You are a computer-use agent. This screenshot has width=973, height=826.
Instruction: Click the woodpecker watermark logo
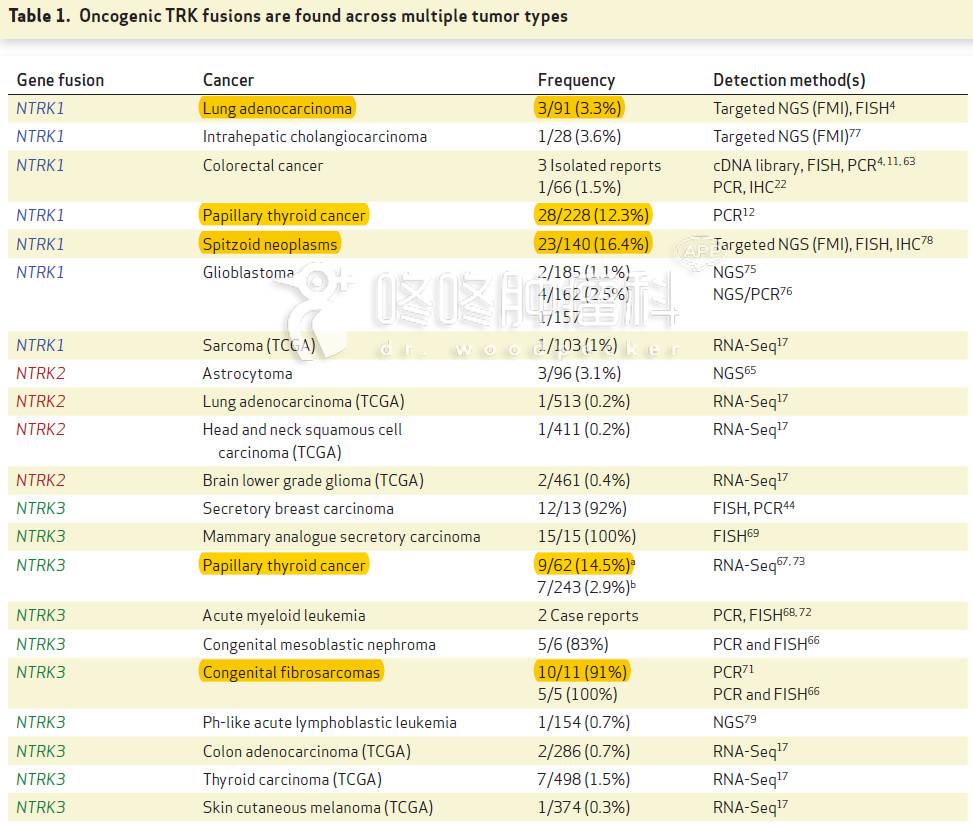coord(318,302)
